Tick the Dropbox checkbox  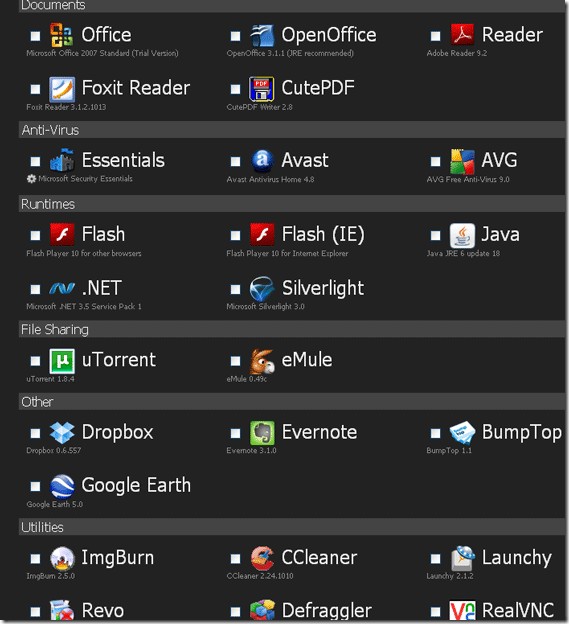[35, 433]
